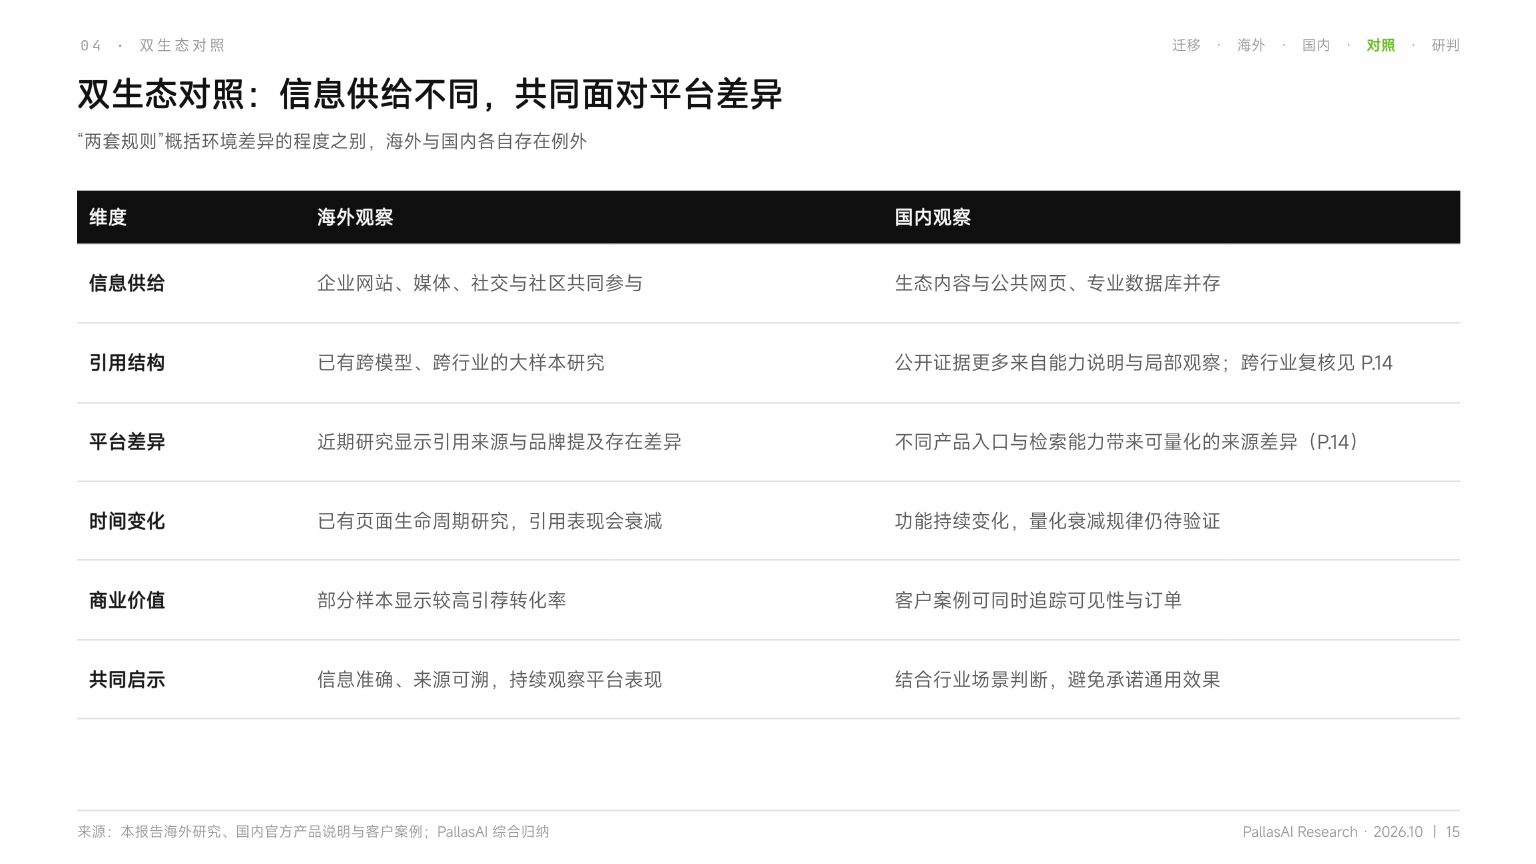Image resolution: width=1536 pixels, height=864 pixels.
Task: Select the 平台差异 row label
Action: click(x=127, y=442)
